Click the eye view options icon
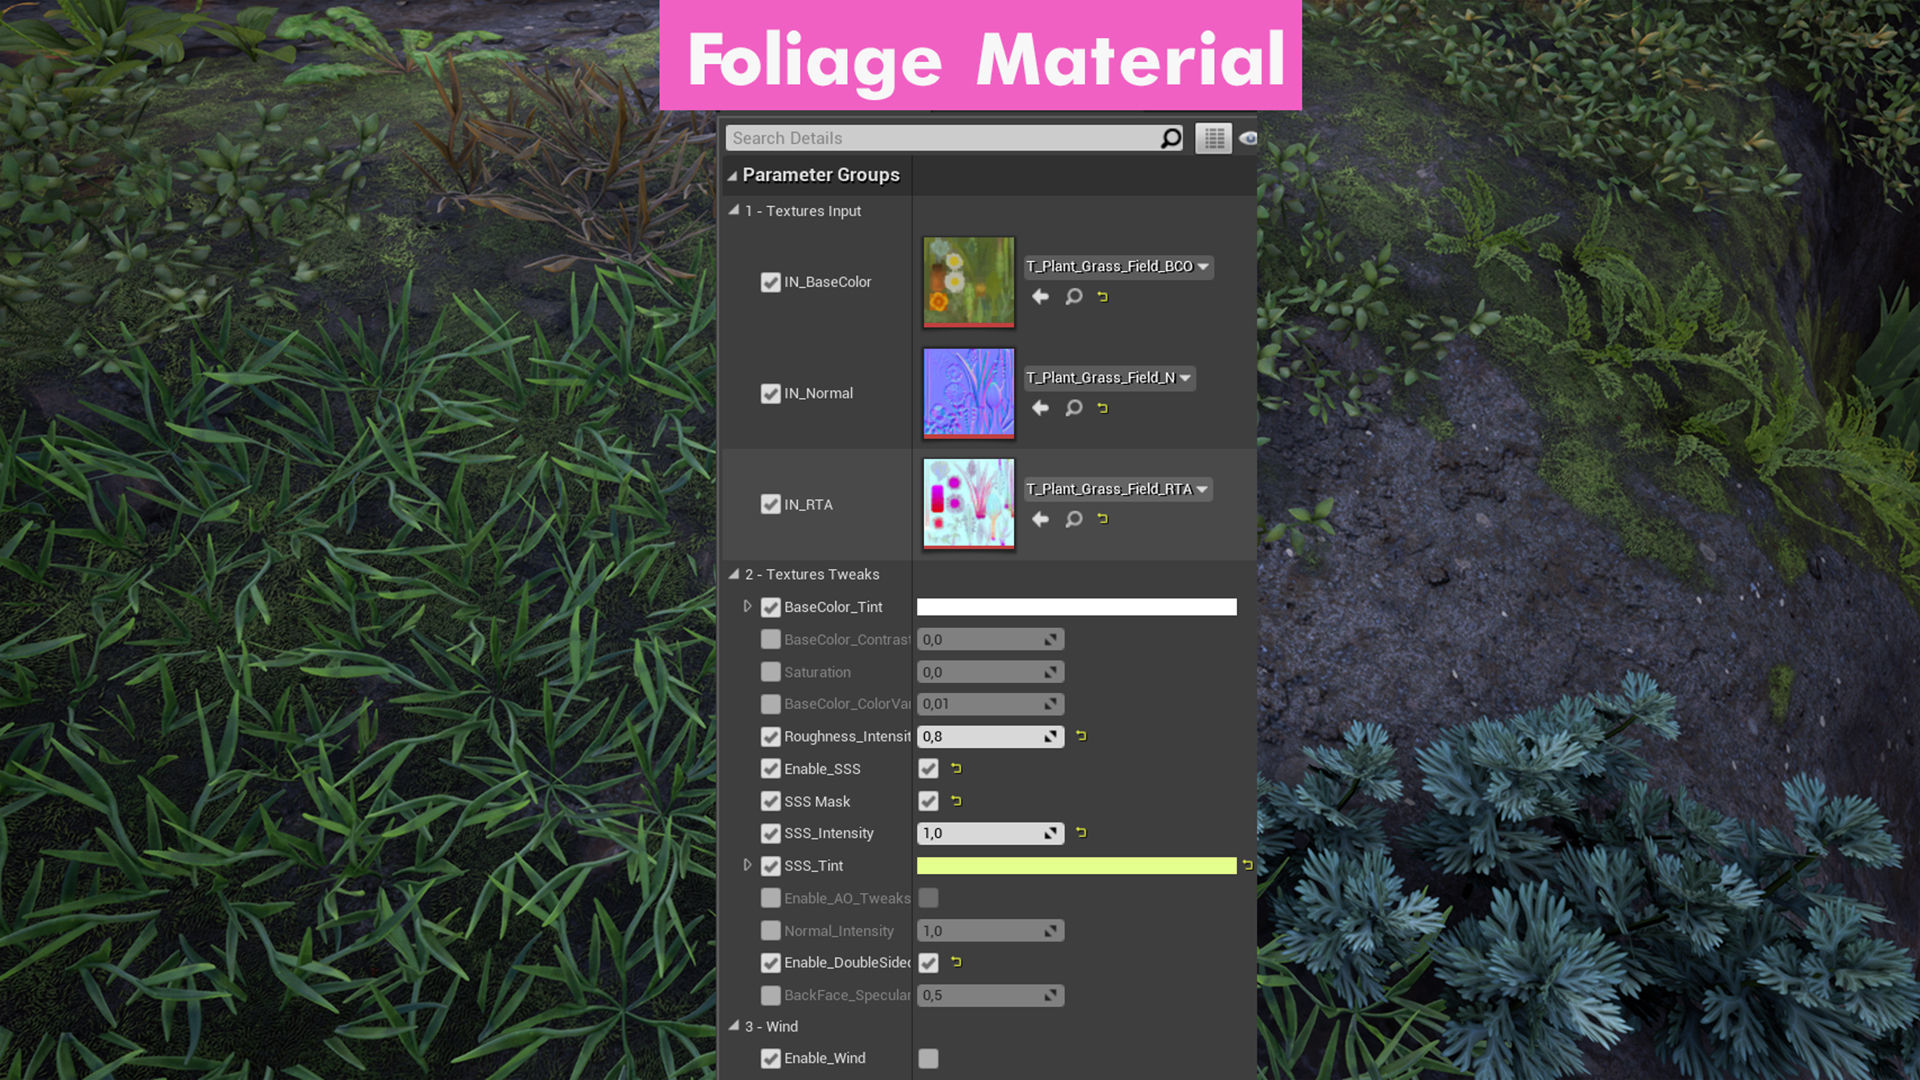This screenshot has width=1920, height=1080. click(1247, 138)
